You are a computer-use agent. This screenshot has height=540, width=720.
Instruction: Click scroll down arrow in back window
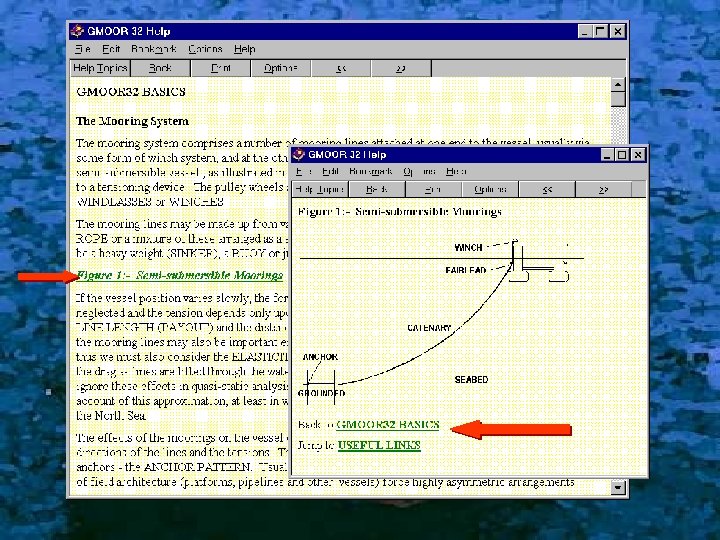[618, 487]
